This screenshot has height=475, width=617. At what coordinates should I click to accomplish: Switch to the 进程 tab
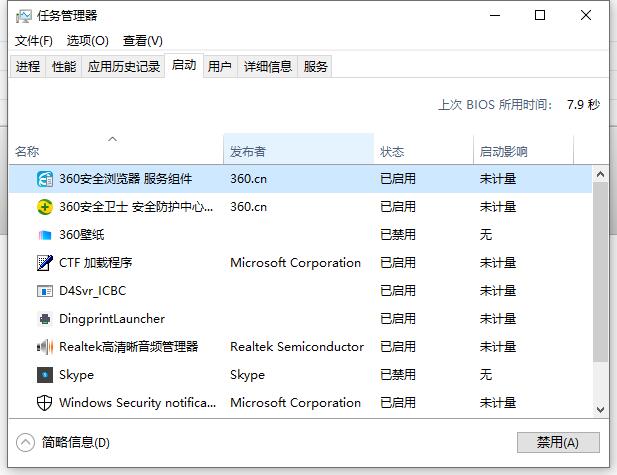(28, 67)
